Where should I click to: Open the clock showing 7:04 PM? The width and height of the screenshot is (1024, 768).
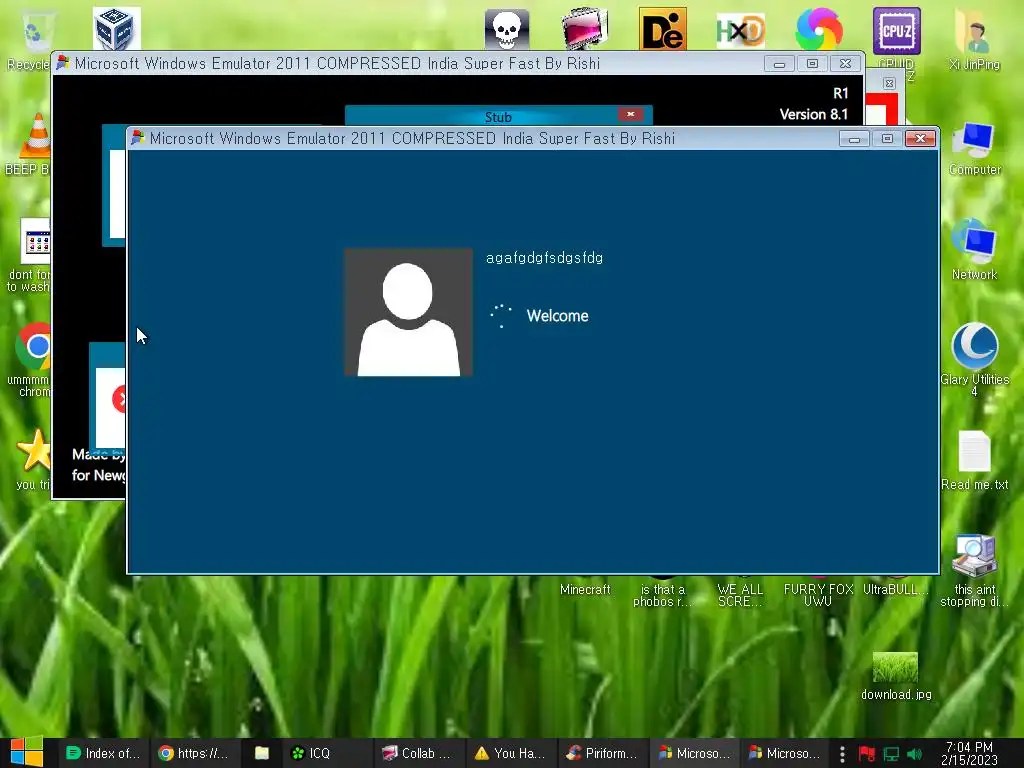[x=969, y=753]
